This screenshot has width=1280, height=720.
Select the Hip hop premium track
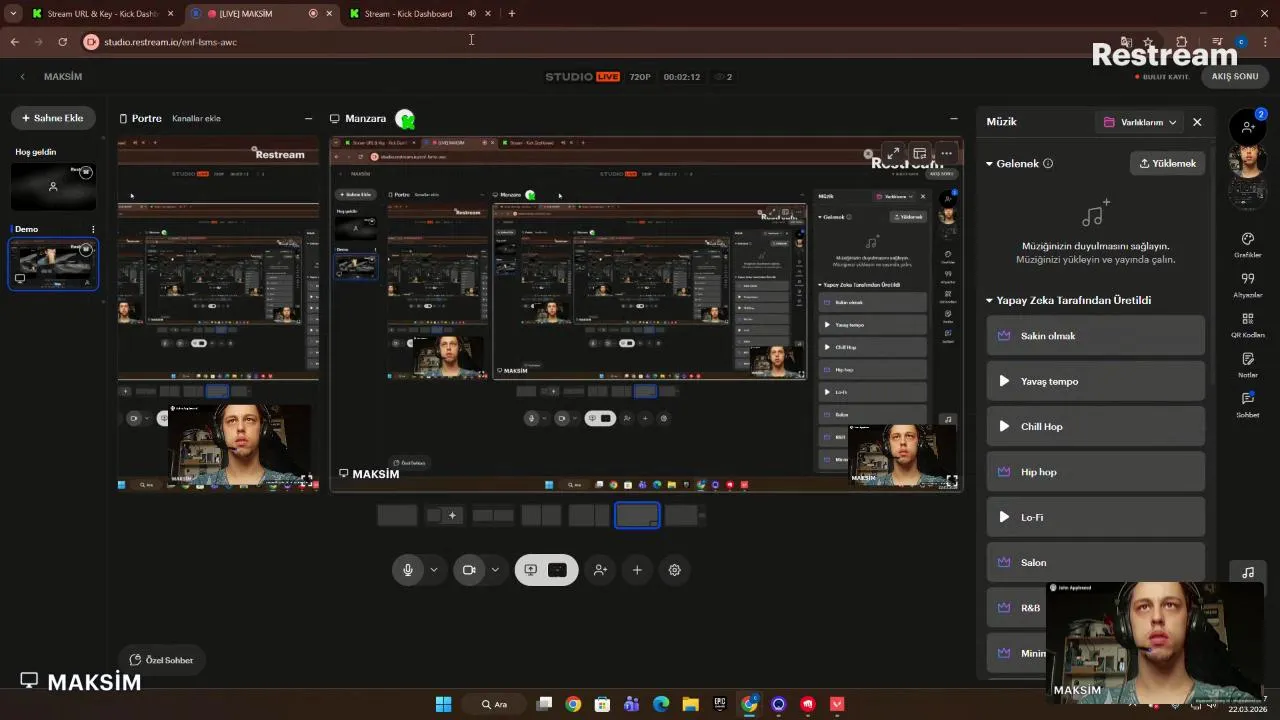click(x=1096, y=472)
